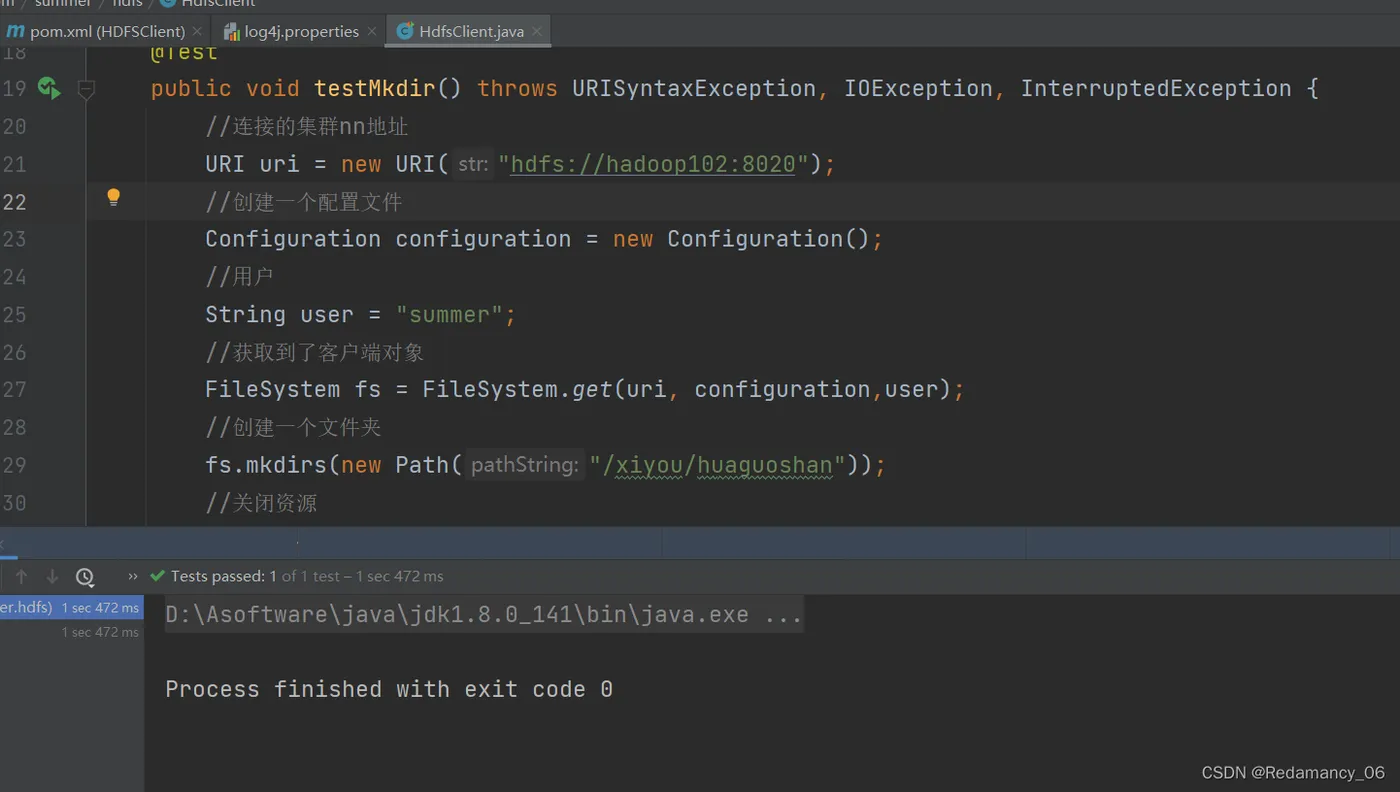The width and height of the screenshot is (1400, 792).
Task: Click the Maven icon on pom.xml tab
Action: (x=15, y=31)
